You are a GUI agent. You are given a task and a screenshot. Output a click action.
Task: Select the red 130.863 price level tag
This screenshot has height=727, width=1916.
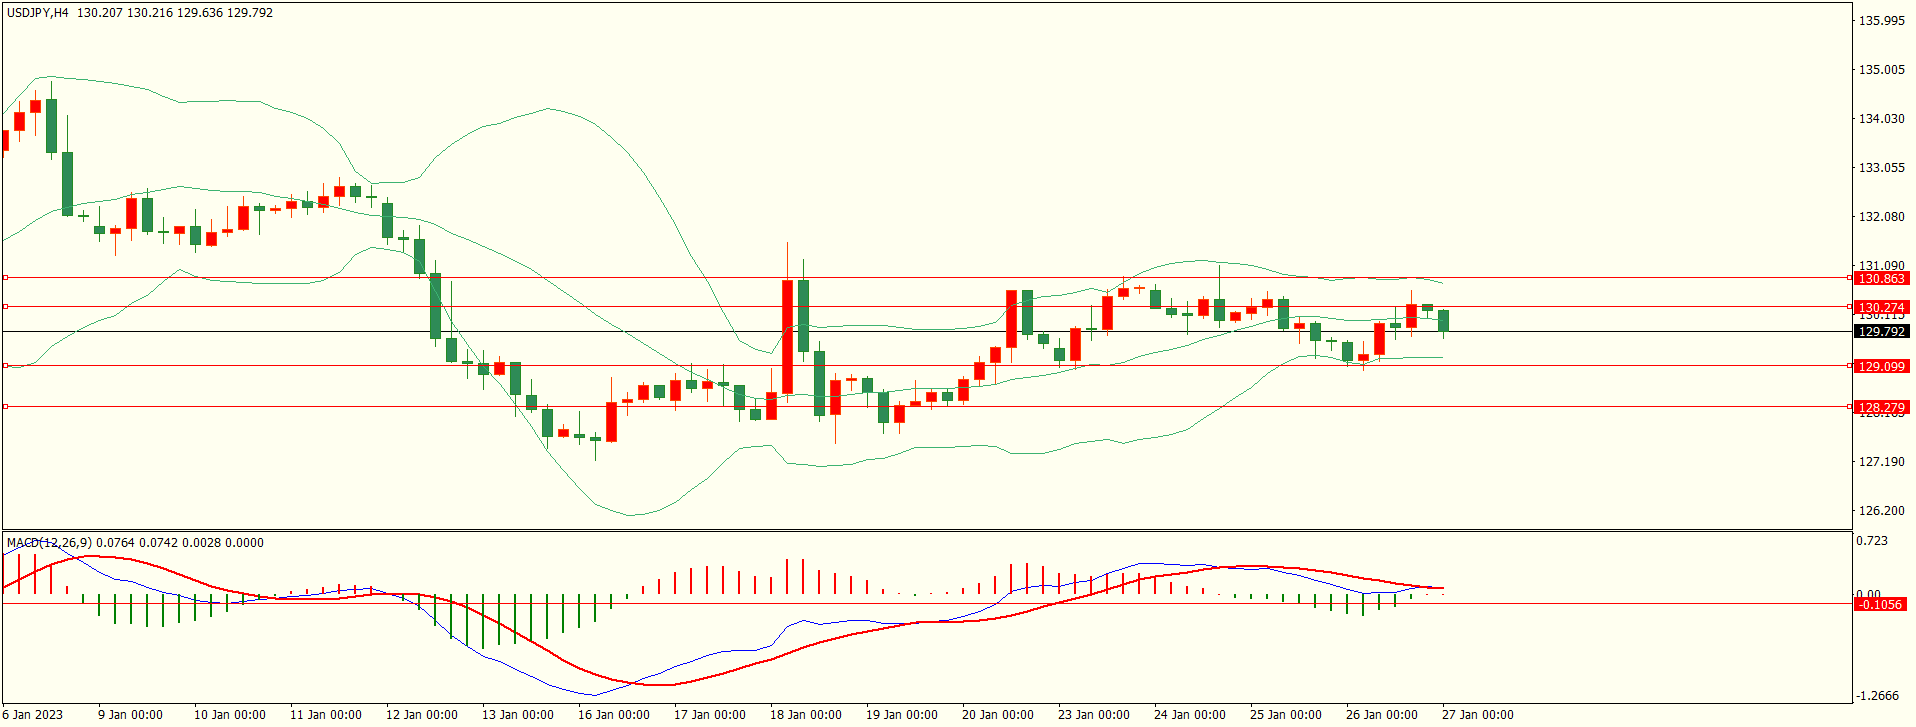pyautogui.click(x=1881, y=279)
